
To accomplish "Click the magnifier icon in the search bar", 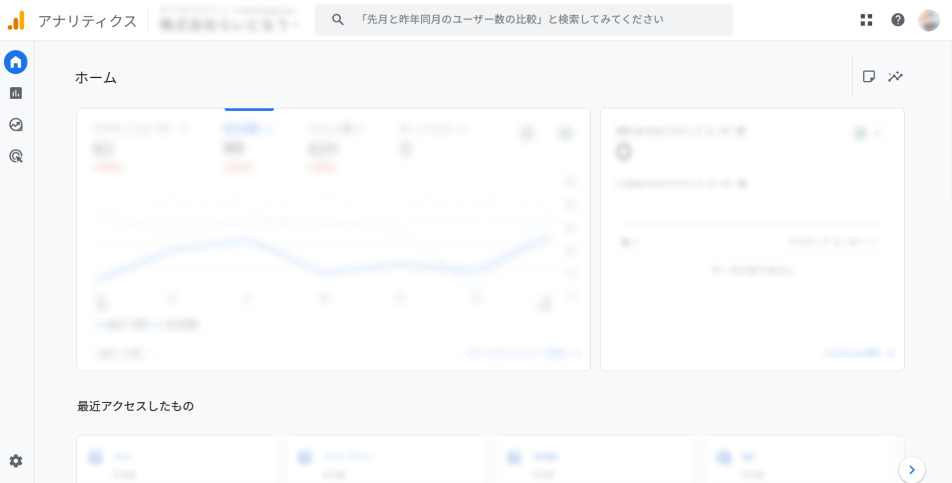I will (x=338, y=20).
